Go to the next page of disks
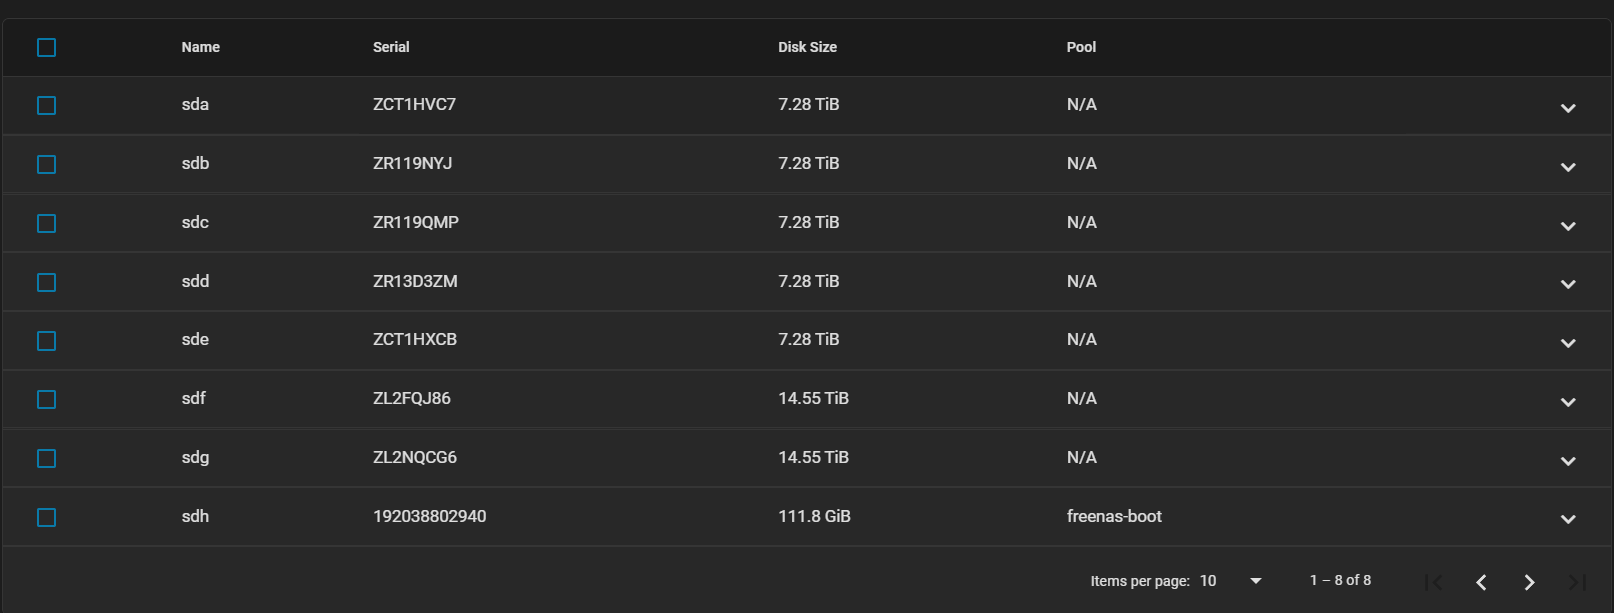The height and width of the screenshot is (613, 1614). (1529, 582)
